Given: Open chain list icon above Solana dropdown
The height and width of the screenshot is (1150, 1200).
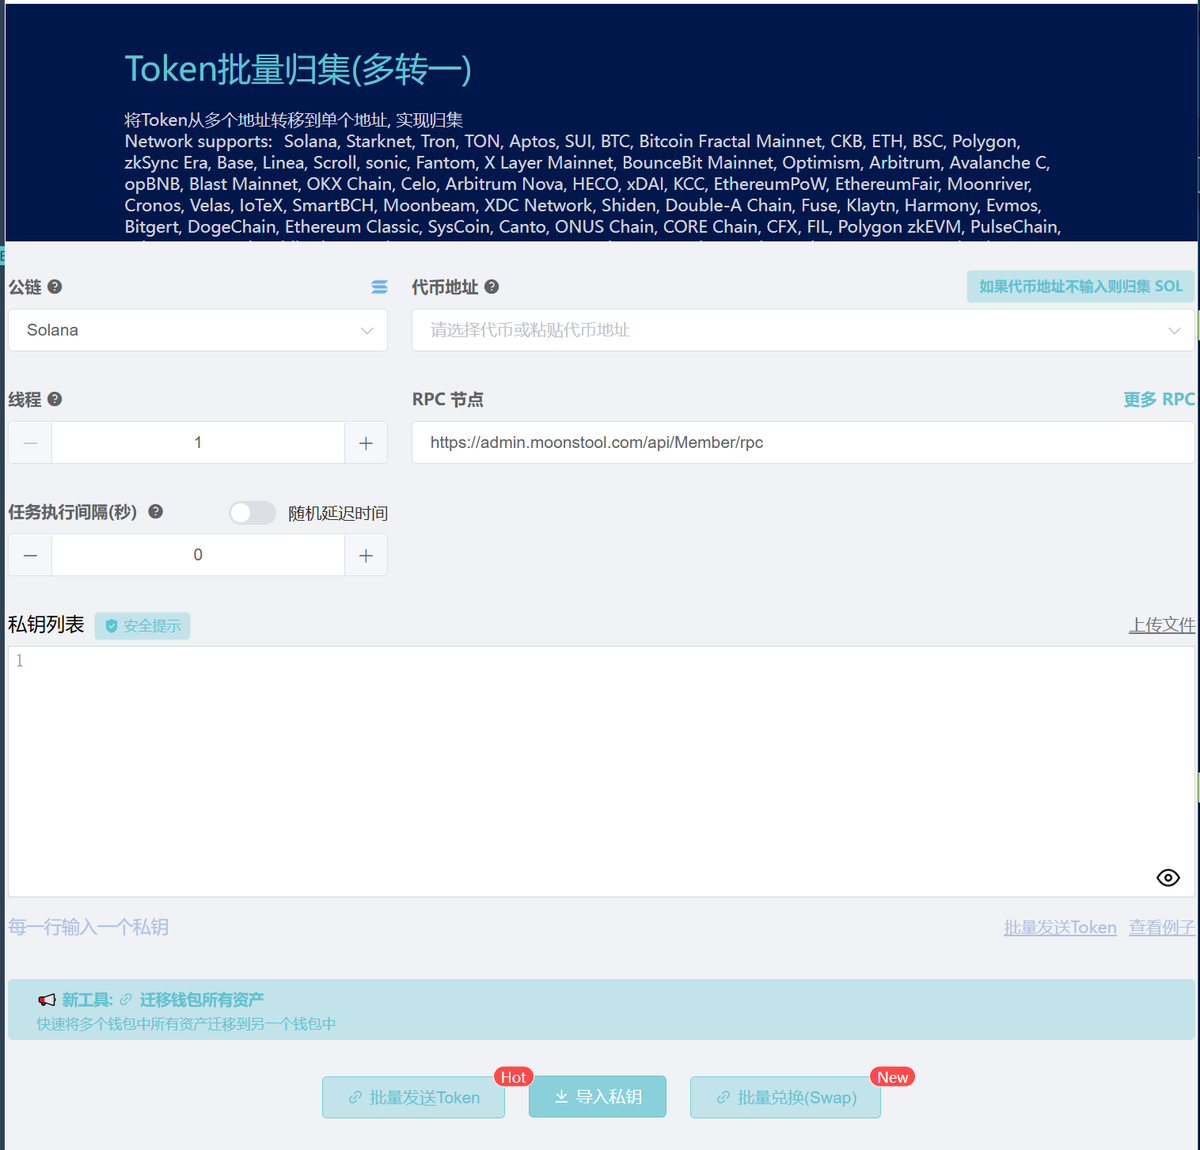Looking at the screenshot, I should tap(379, 287).
